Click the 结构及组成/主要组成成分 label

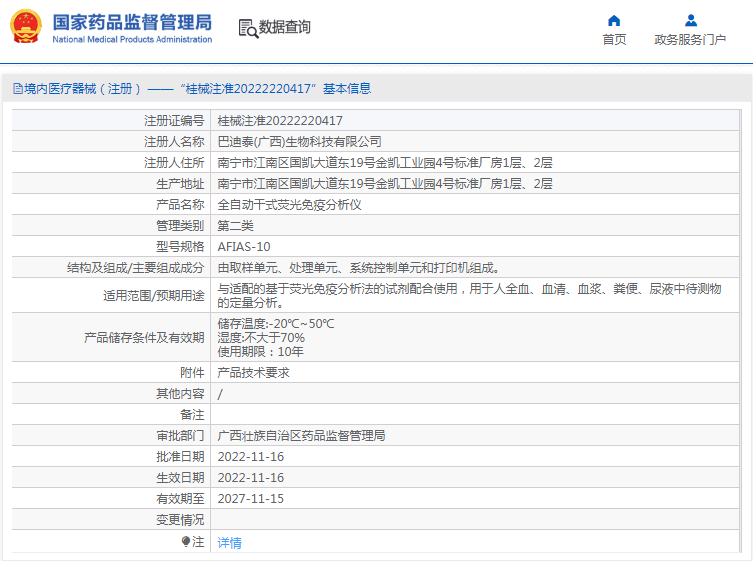[x=136, y=268]
